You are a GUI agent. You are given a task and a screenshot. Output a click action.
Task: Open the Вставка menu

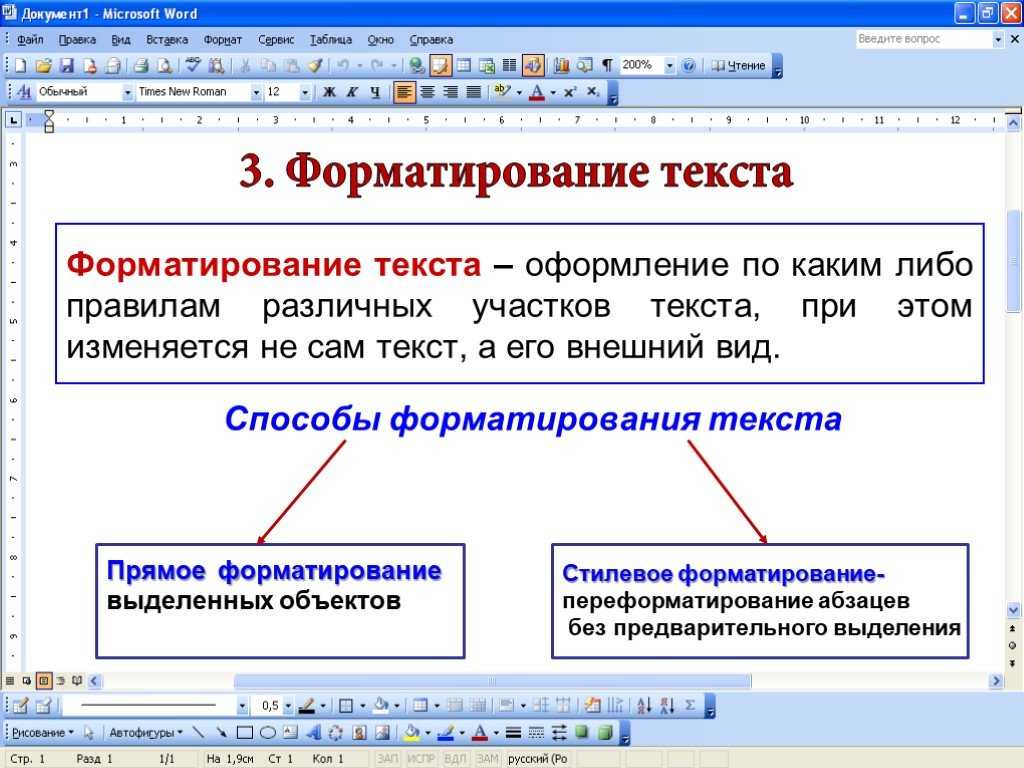coord(167,40)
